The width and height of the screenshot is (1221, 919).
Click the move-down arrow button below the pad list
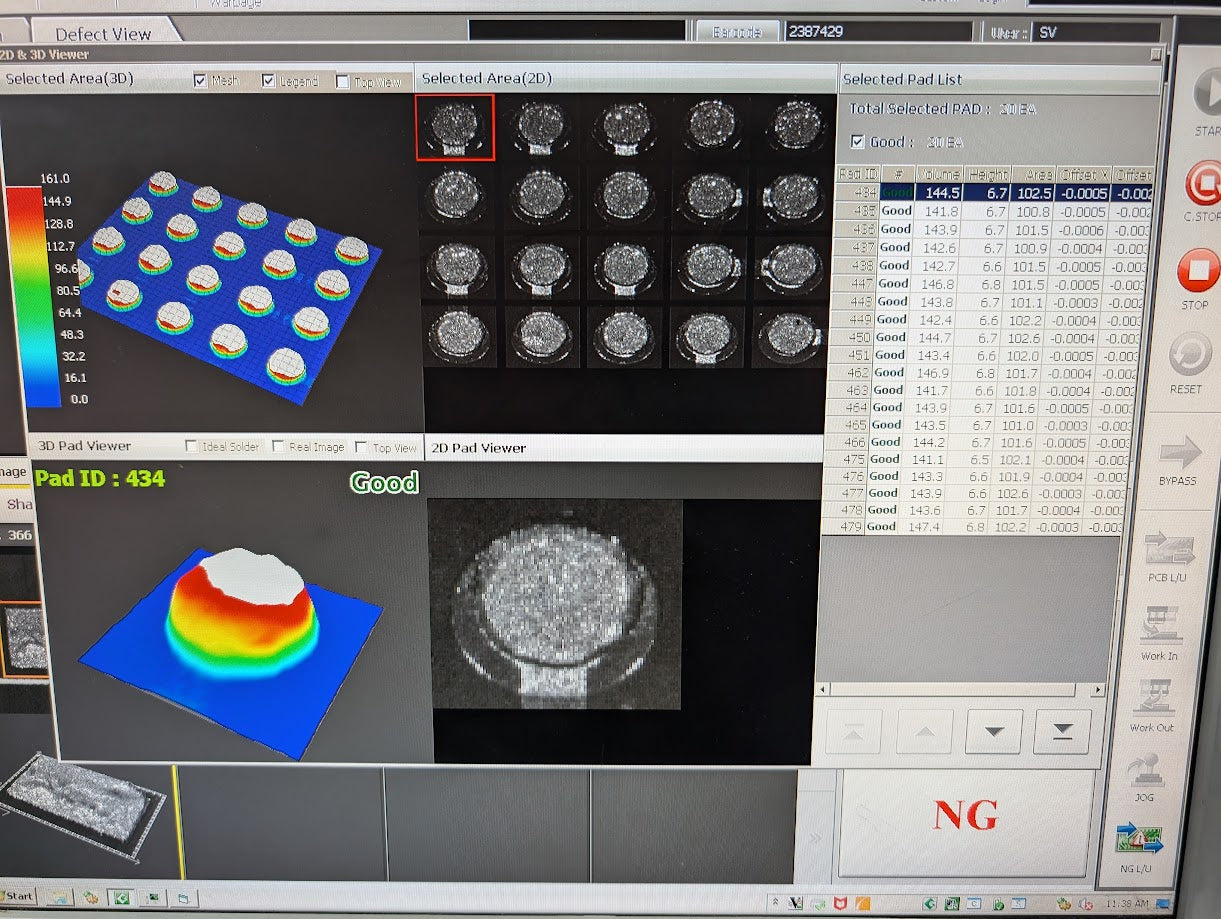click(x=992, y=732)
